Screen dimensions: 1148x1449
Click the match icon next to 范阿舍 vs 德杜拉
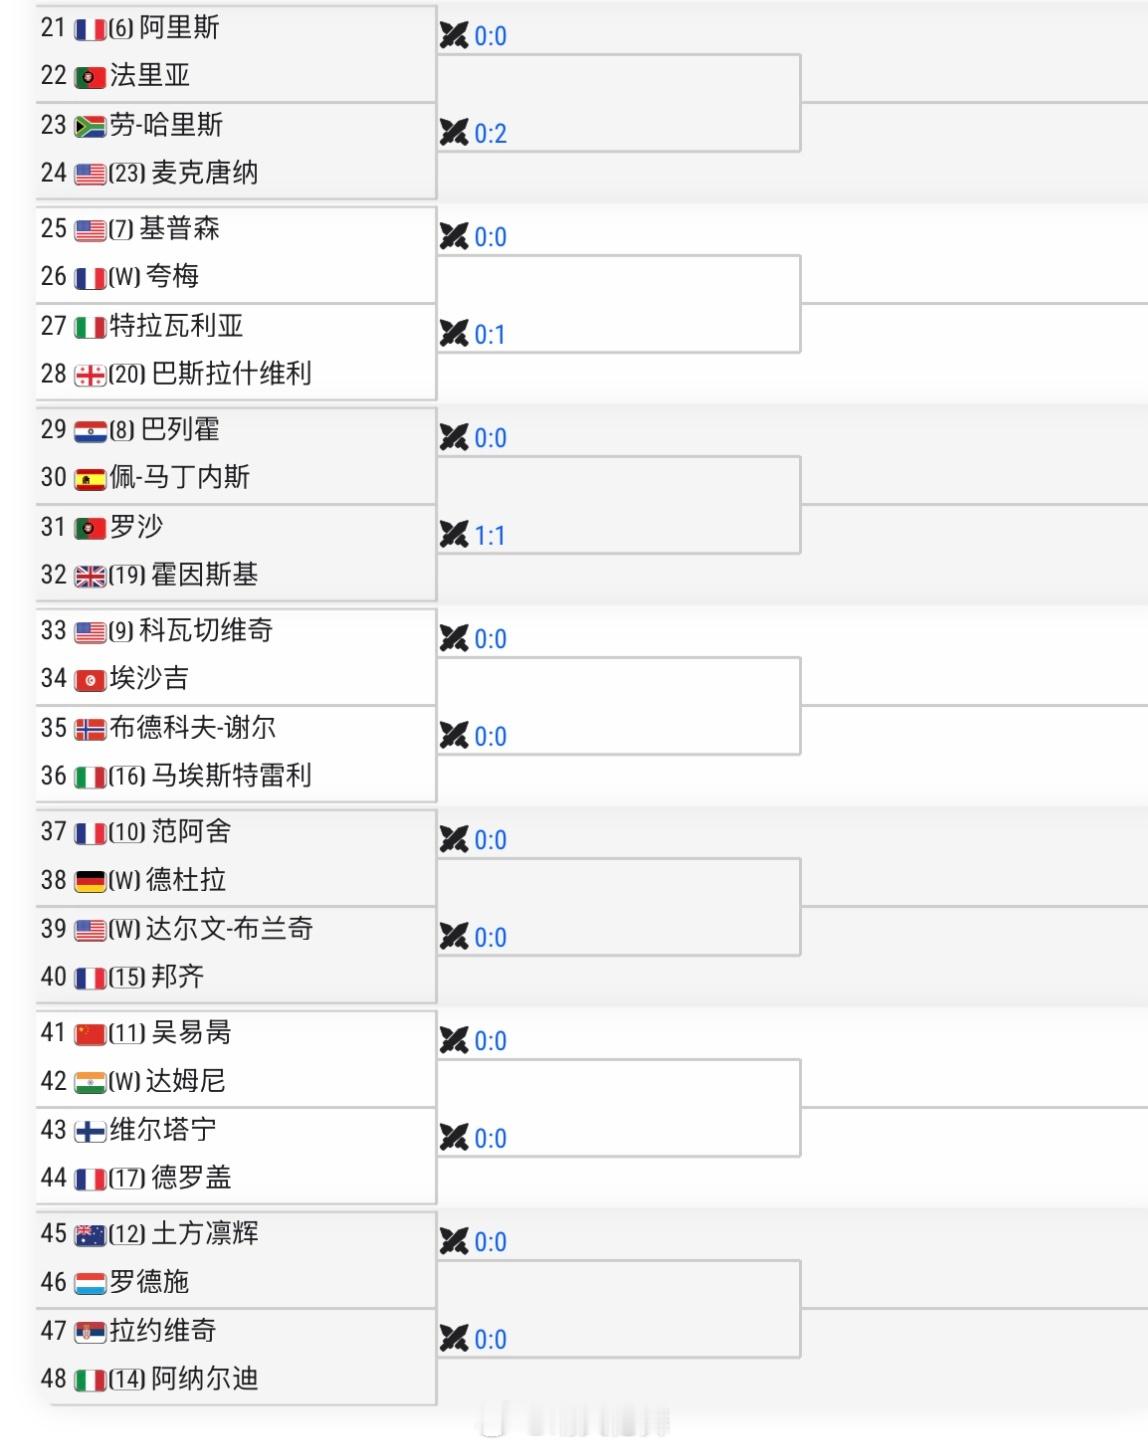tap(452, 838)
